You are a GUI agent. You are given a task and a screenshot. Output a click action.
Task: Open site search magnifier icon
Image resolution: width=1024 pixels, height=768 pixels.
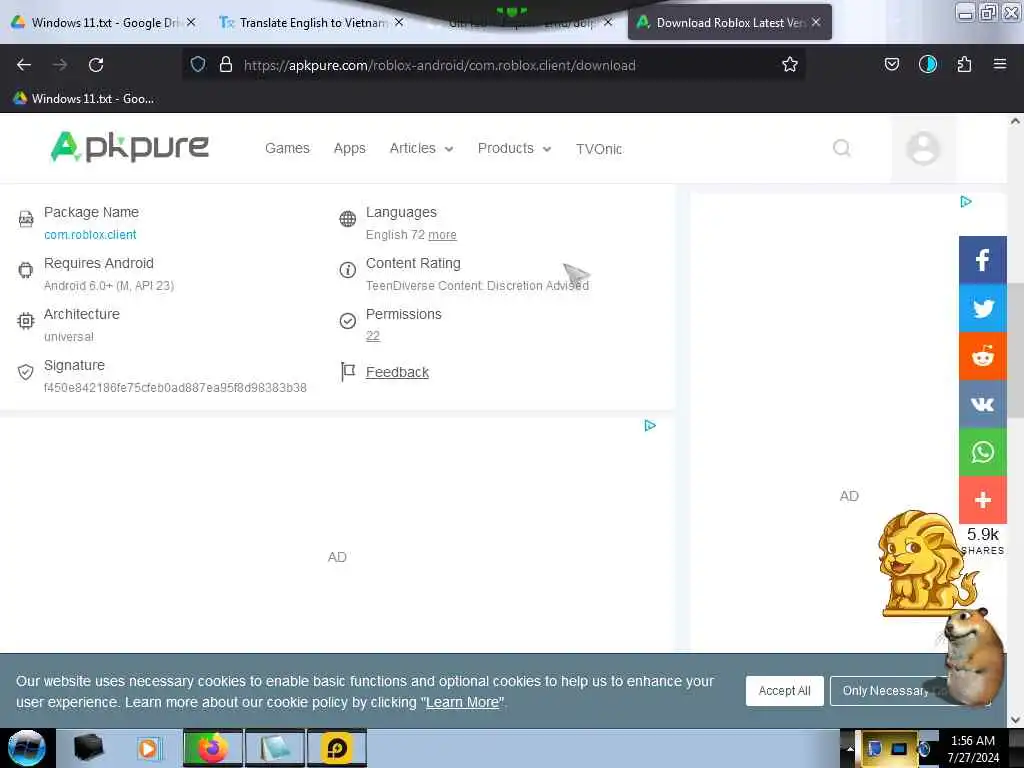842,148
